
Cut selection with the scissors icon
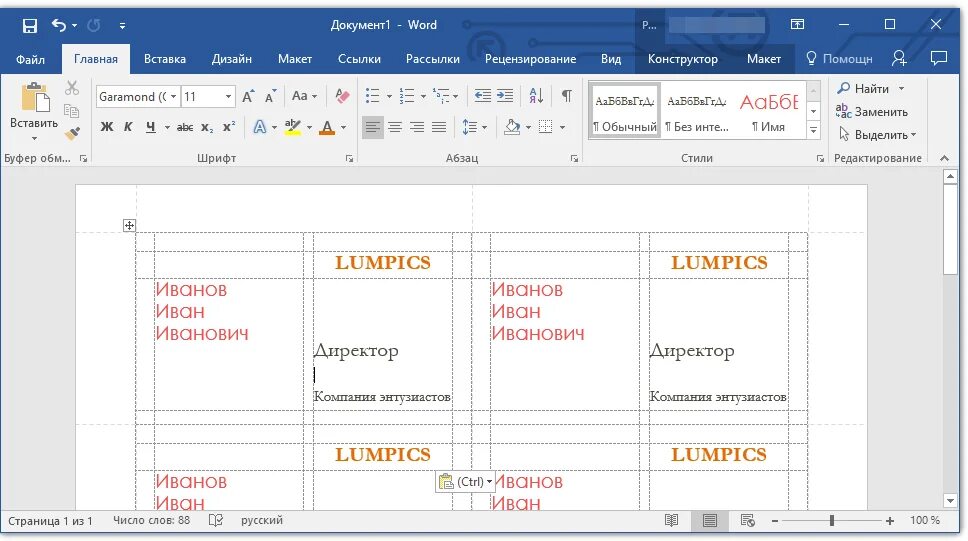tap(72, 88)
